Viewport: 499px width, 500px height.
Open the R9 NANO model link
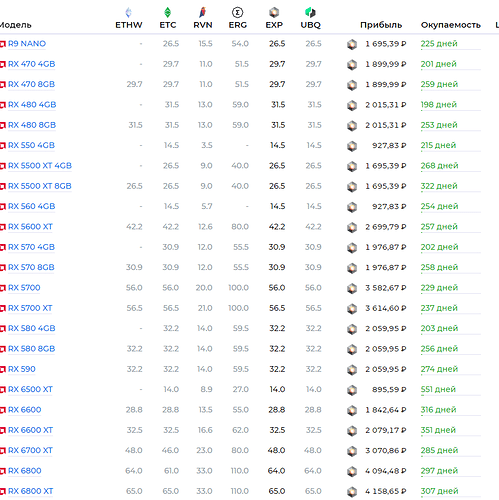pos(27,44)
